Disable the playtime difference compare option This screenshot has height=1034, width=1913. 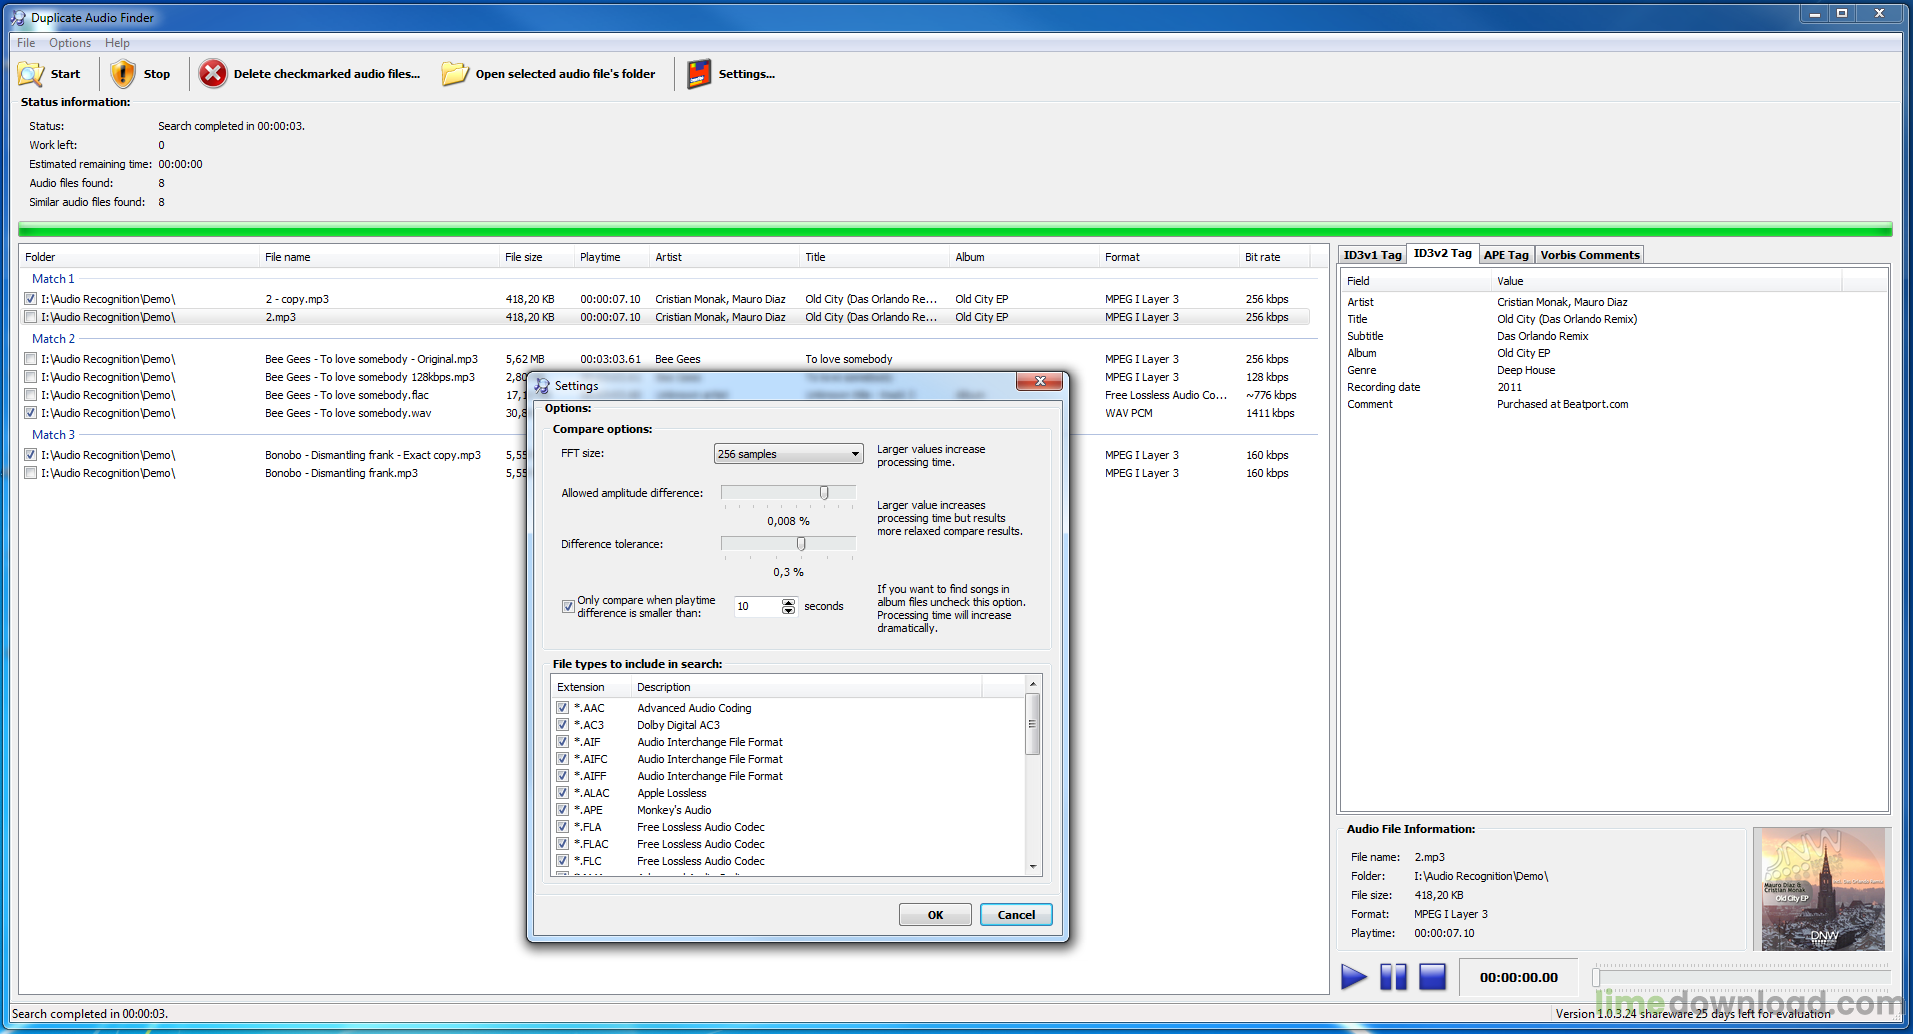568,606
